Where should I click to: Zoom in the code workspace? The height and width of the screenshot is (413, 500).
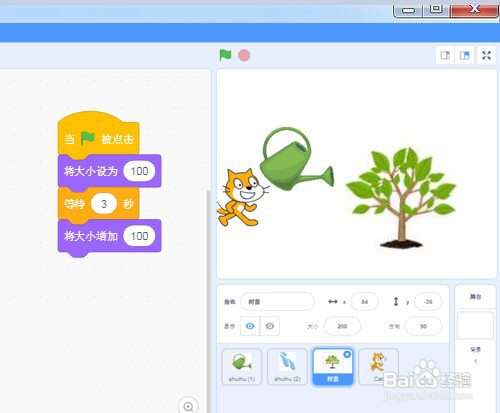click(188, 406)
